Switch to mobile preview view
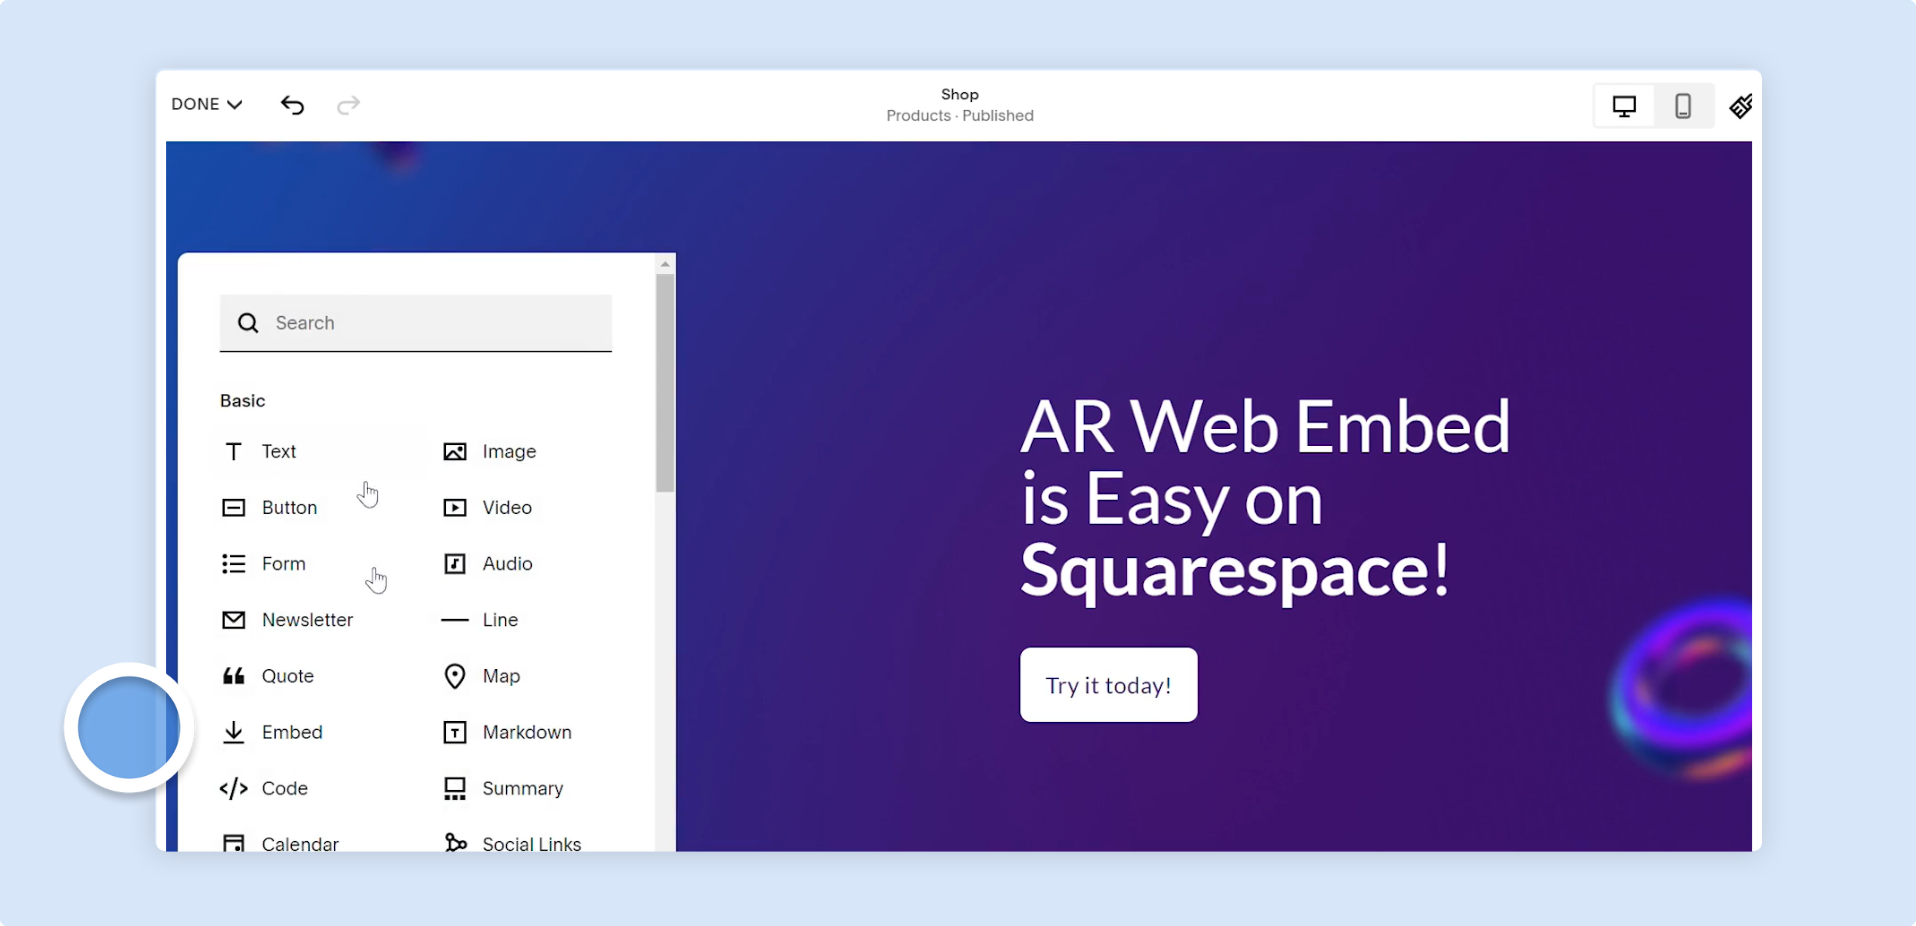 [x=1683, y=106]
